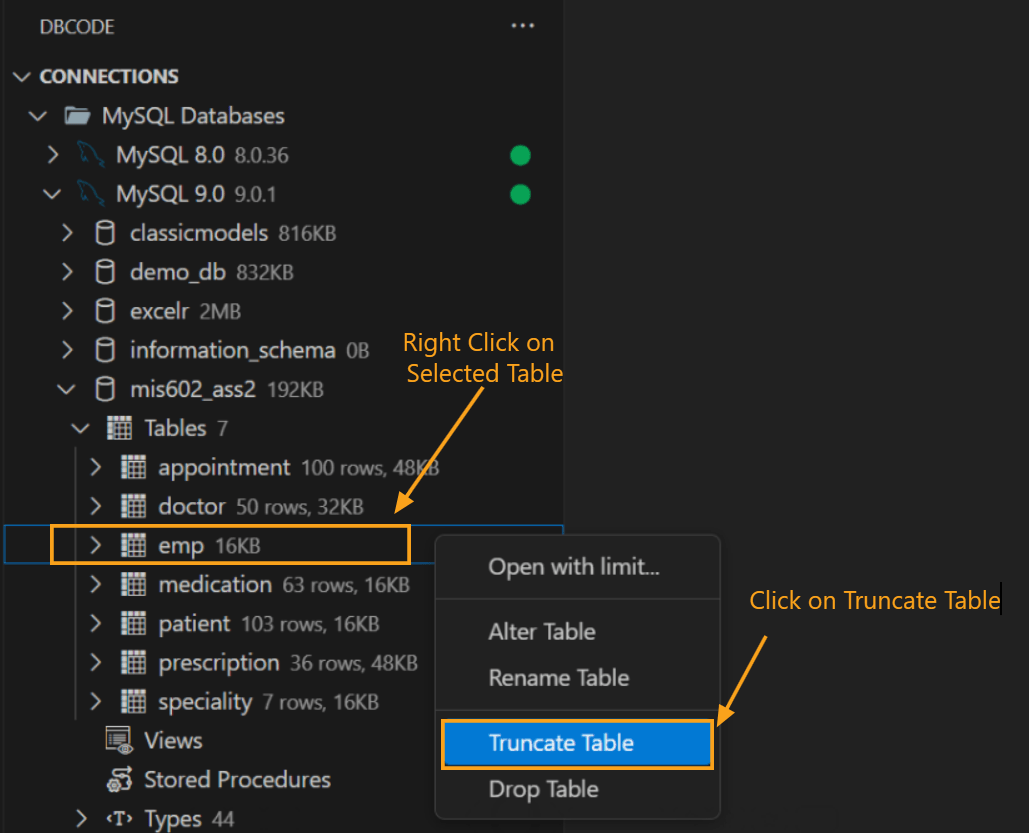Click Drop Table in the menu
Screen dimensions: 1029x833
coord(543,789)
